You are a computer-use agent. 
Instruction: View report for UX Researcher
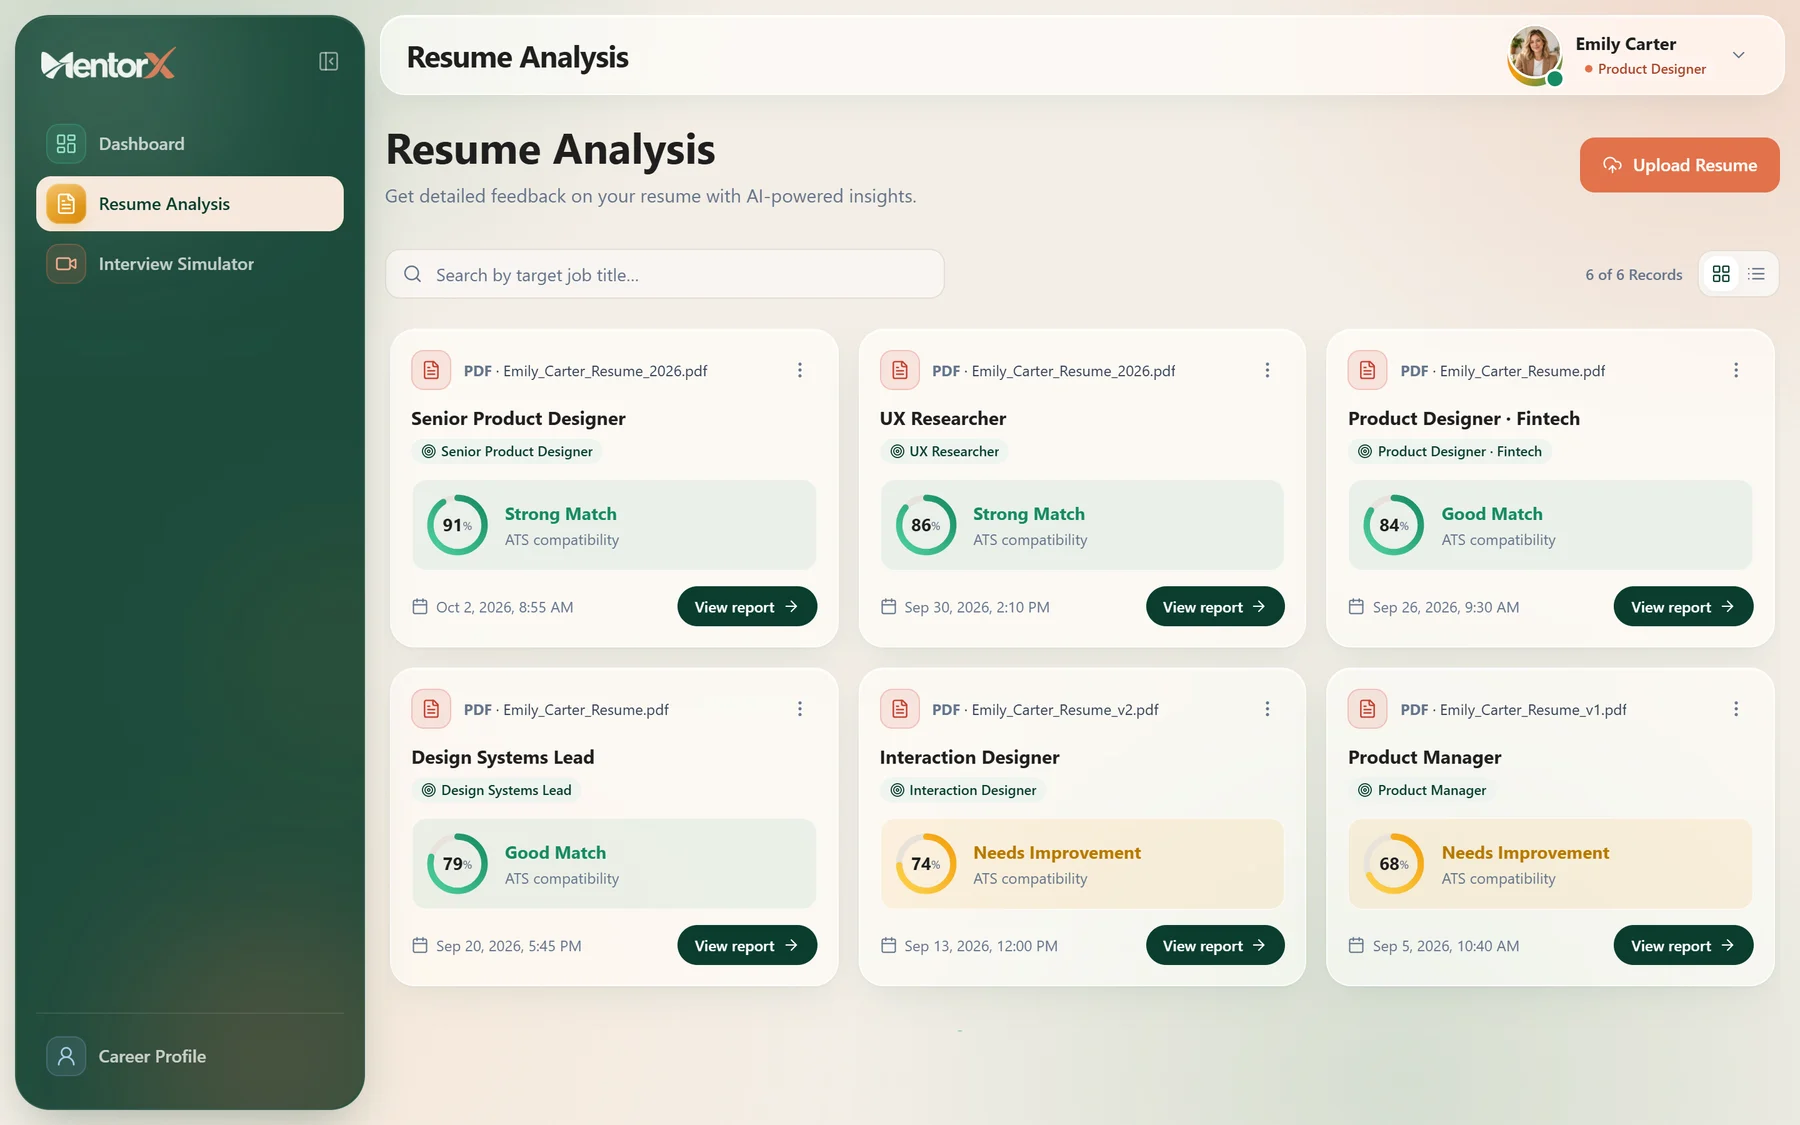pyautogui.click(x=1215, y=607)
